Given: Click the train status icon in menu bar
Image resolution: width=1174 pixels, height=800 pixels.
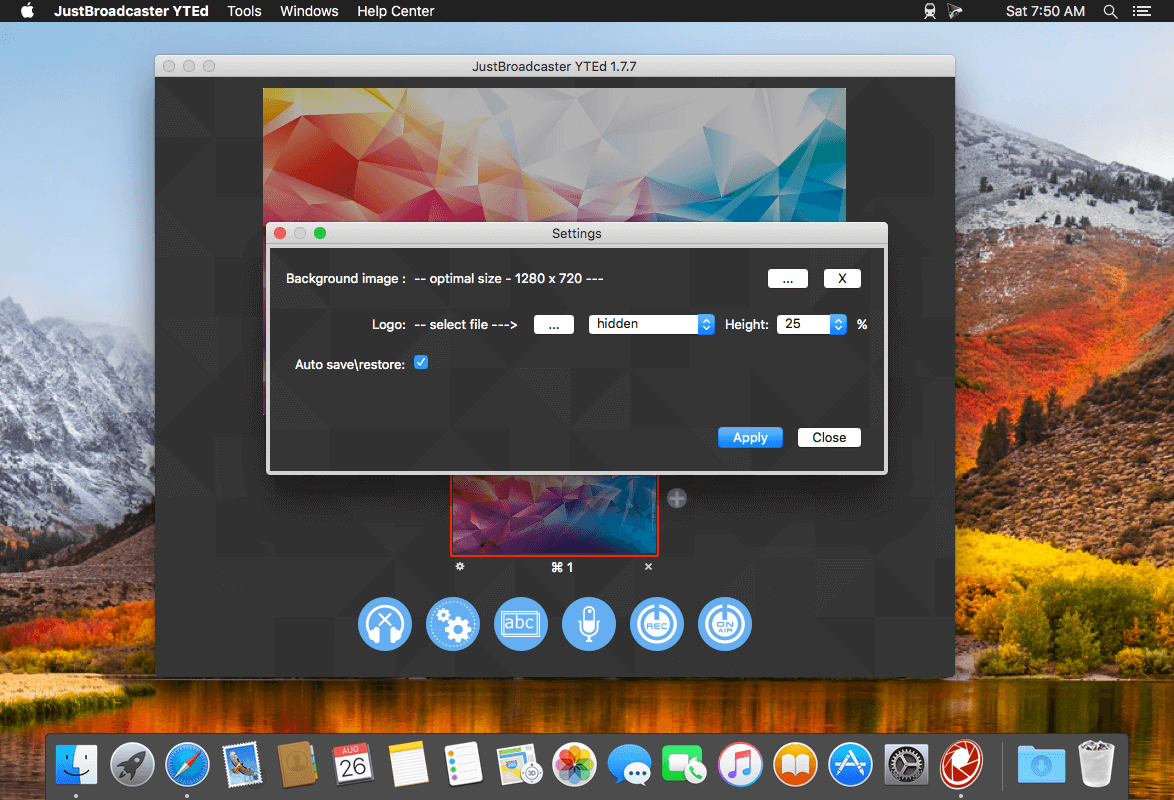Looking at the screenshot, I should (930, 11).
